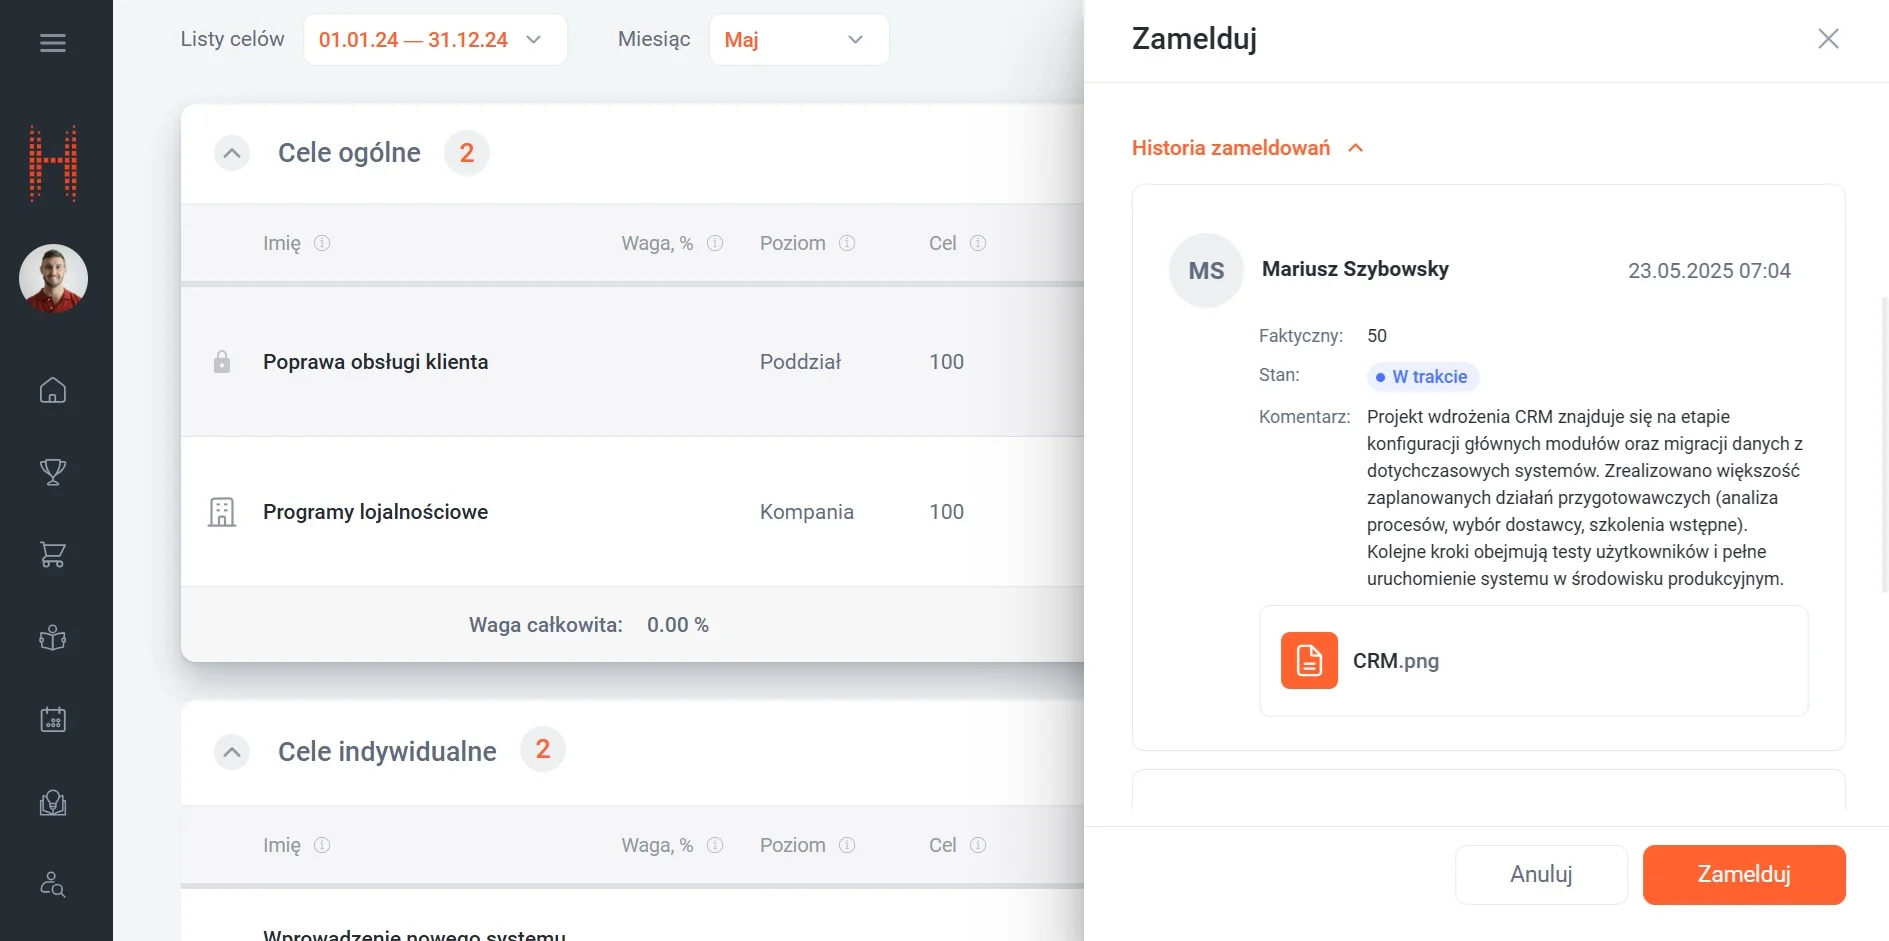Viewport: 1889px width, 941px height.
Task: Open the Programy lojalnościowe goal row
Action: pyautogui.click(x=375, y=512)
